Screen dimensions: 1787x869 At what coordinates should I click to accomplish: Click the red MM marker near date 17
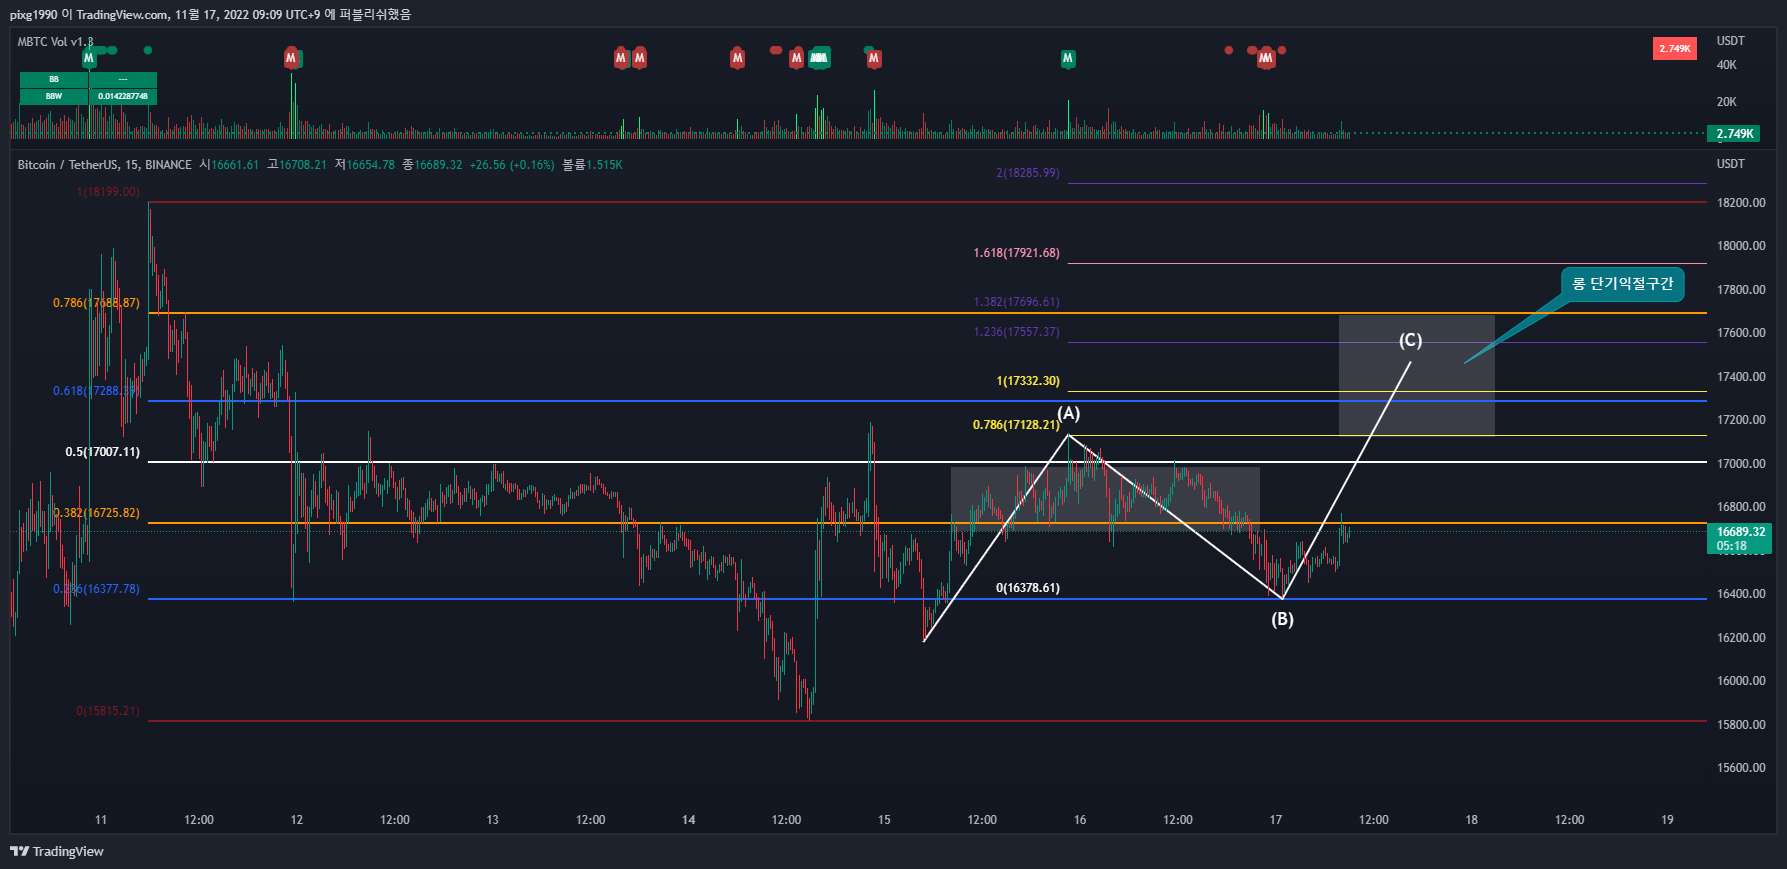pyautogui.click(x=1266, y=58)
